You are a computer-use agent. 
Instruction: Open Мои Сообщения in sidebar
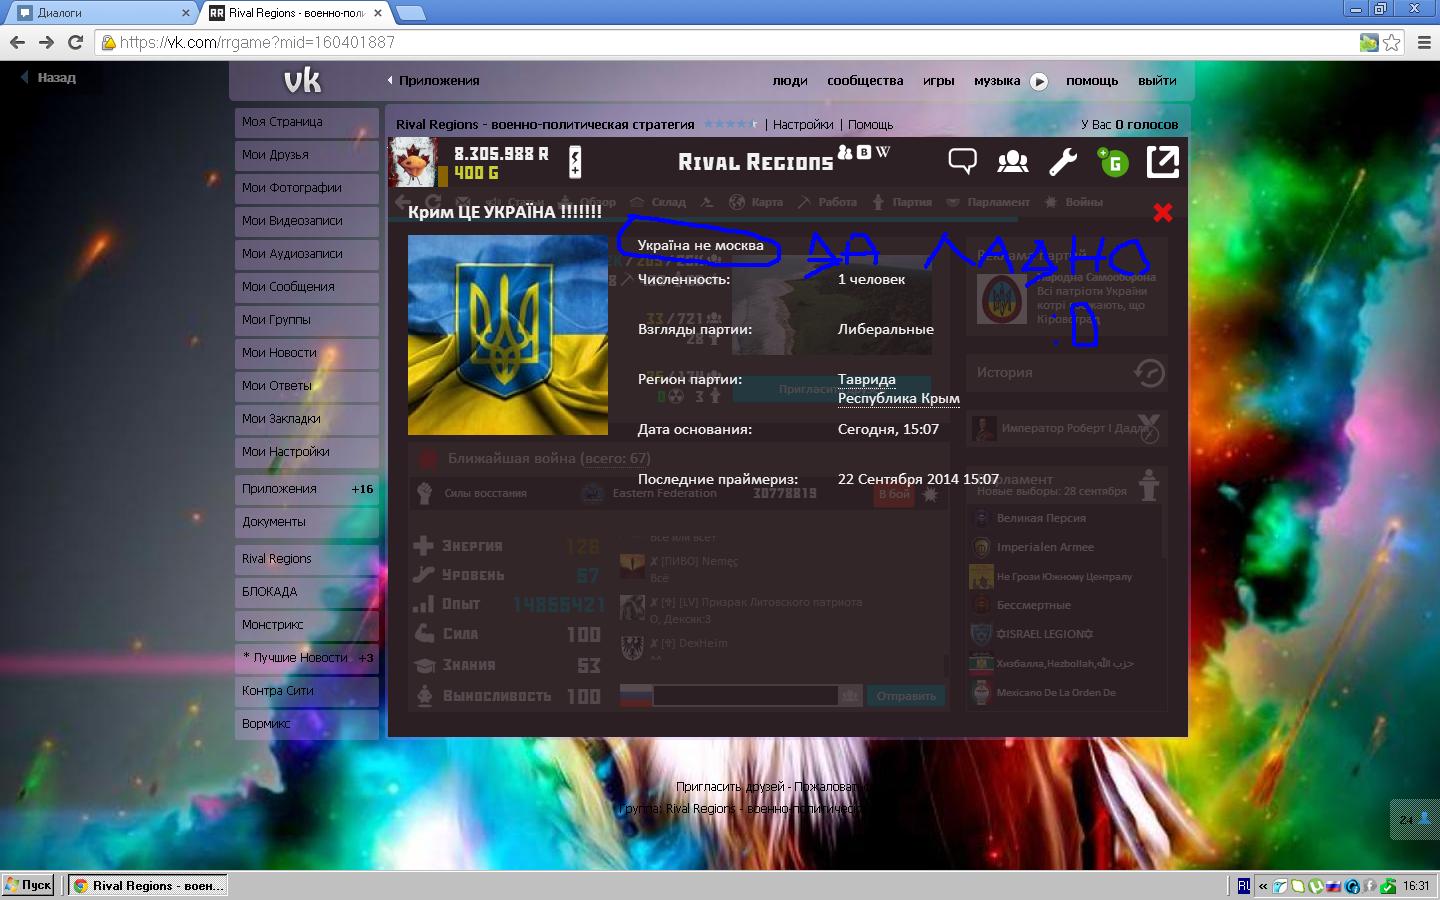point(307,287)
